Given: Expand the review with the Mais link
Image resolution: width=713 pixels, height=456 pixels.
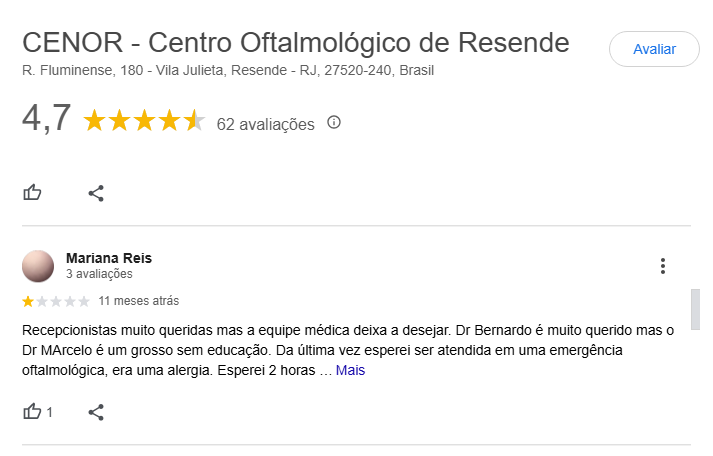Looking at the screenshot, I should tap(350, 371).
